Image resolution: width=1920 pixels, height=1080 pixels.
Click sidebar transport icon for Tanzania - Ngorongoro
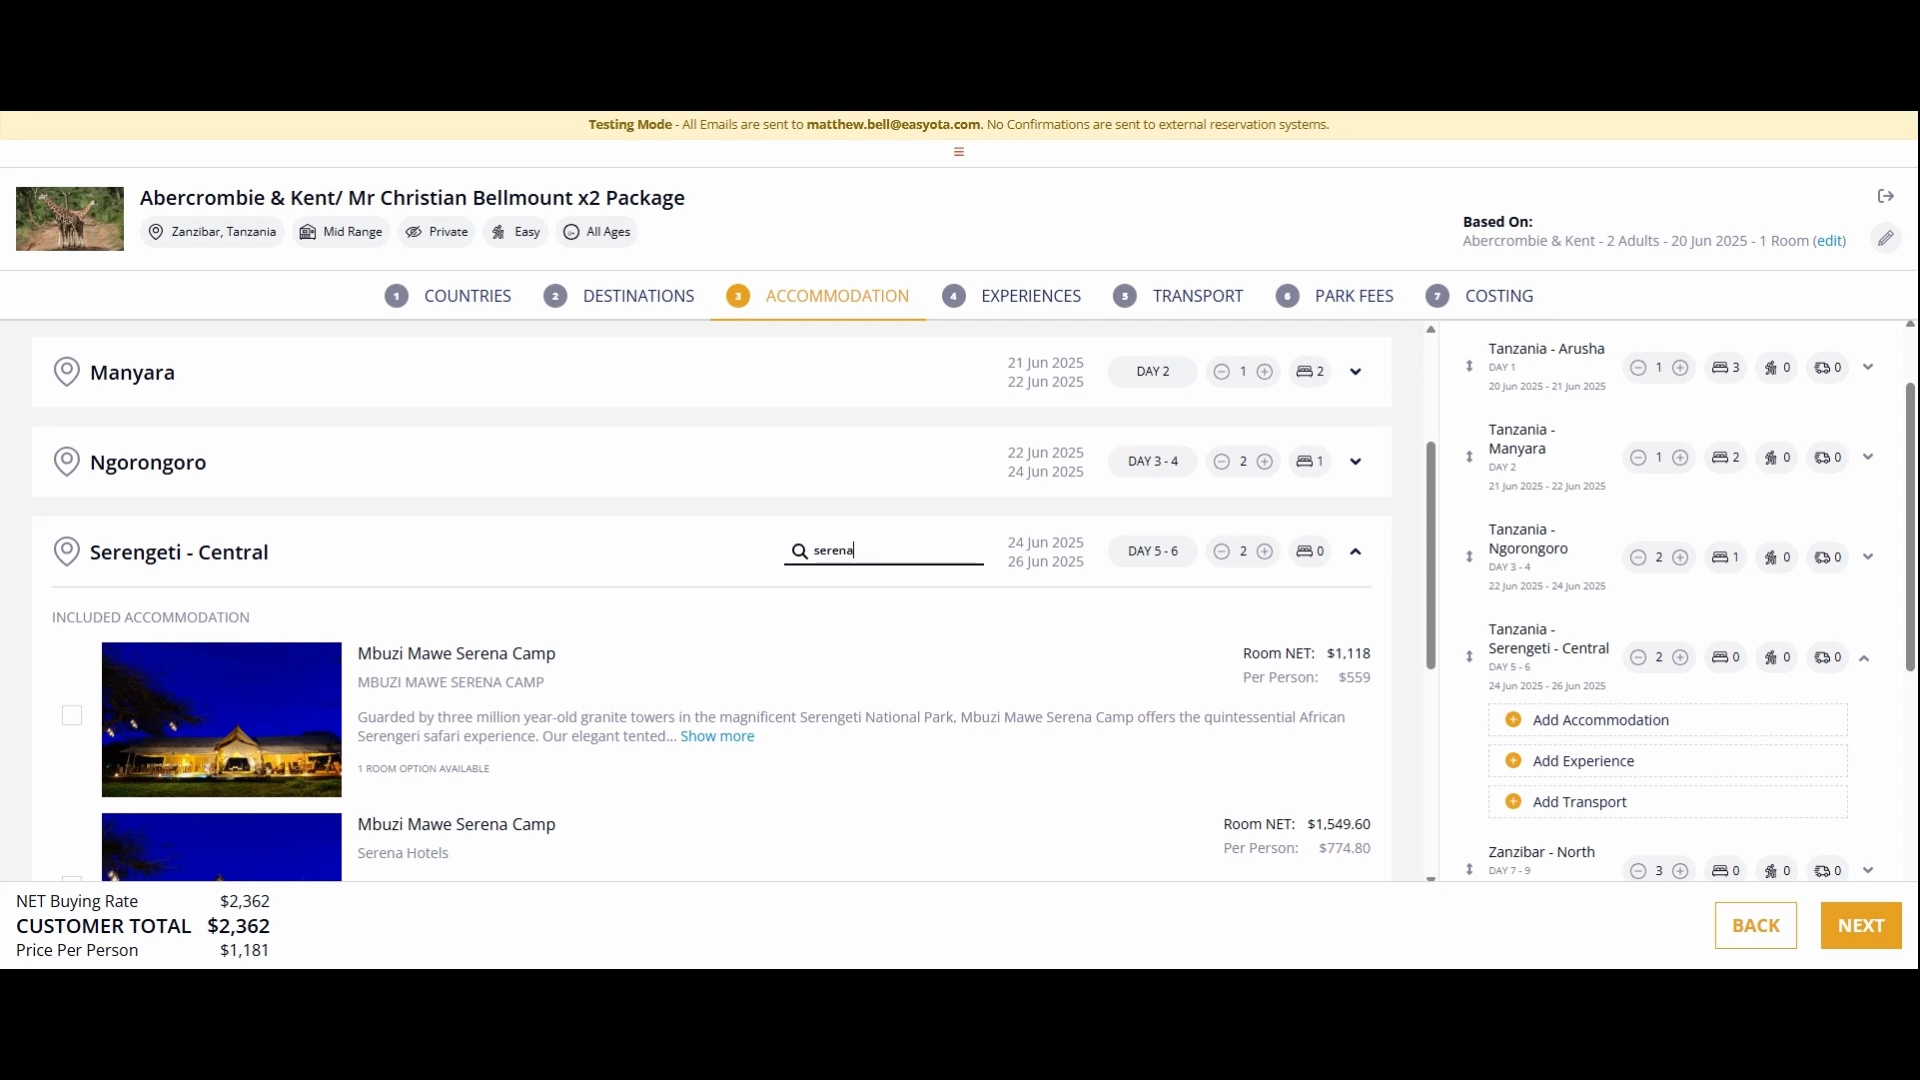pos(1822,557)
